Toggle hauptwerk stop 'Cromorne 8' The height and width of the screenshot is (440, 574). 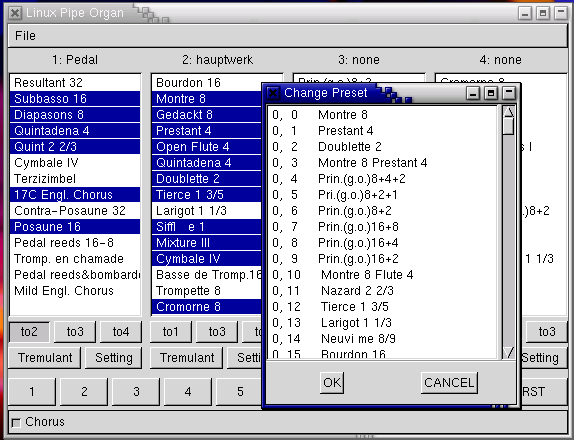pos(206,307)
